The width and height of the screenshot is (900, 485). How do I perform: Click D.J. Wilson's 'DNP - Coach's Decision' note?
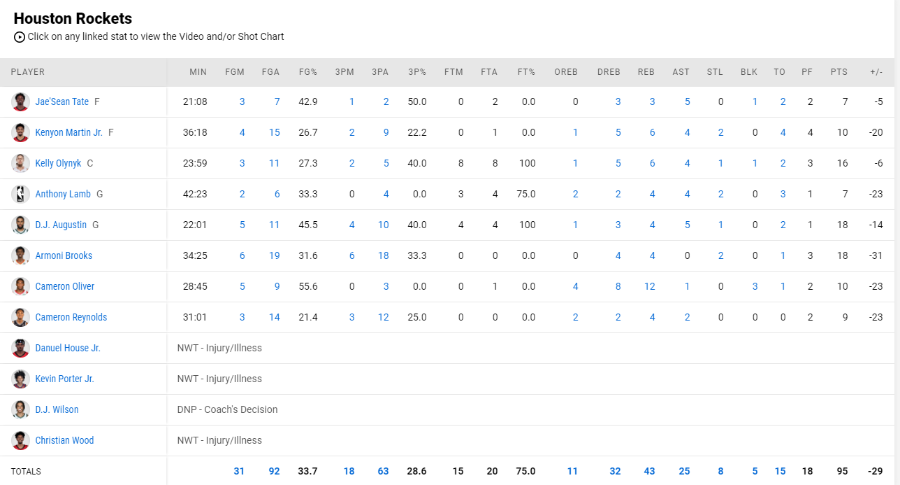227,409
